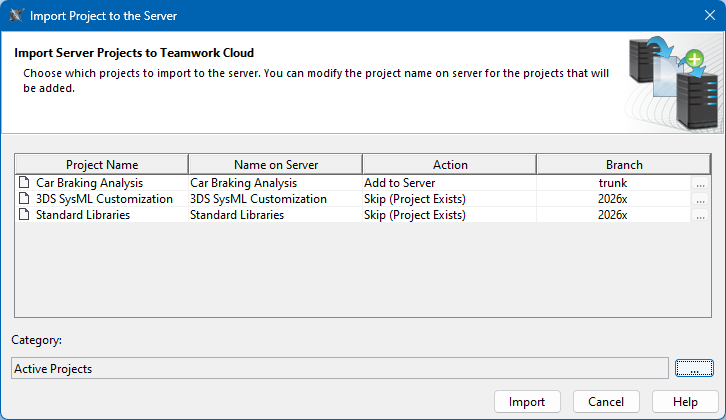Click the file icon beside Standard Libraries

click(x=24, y=215)
